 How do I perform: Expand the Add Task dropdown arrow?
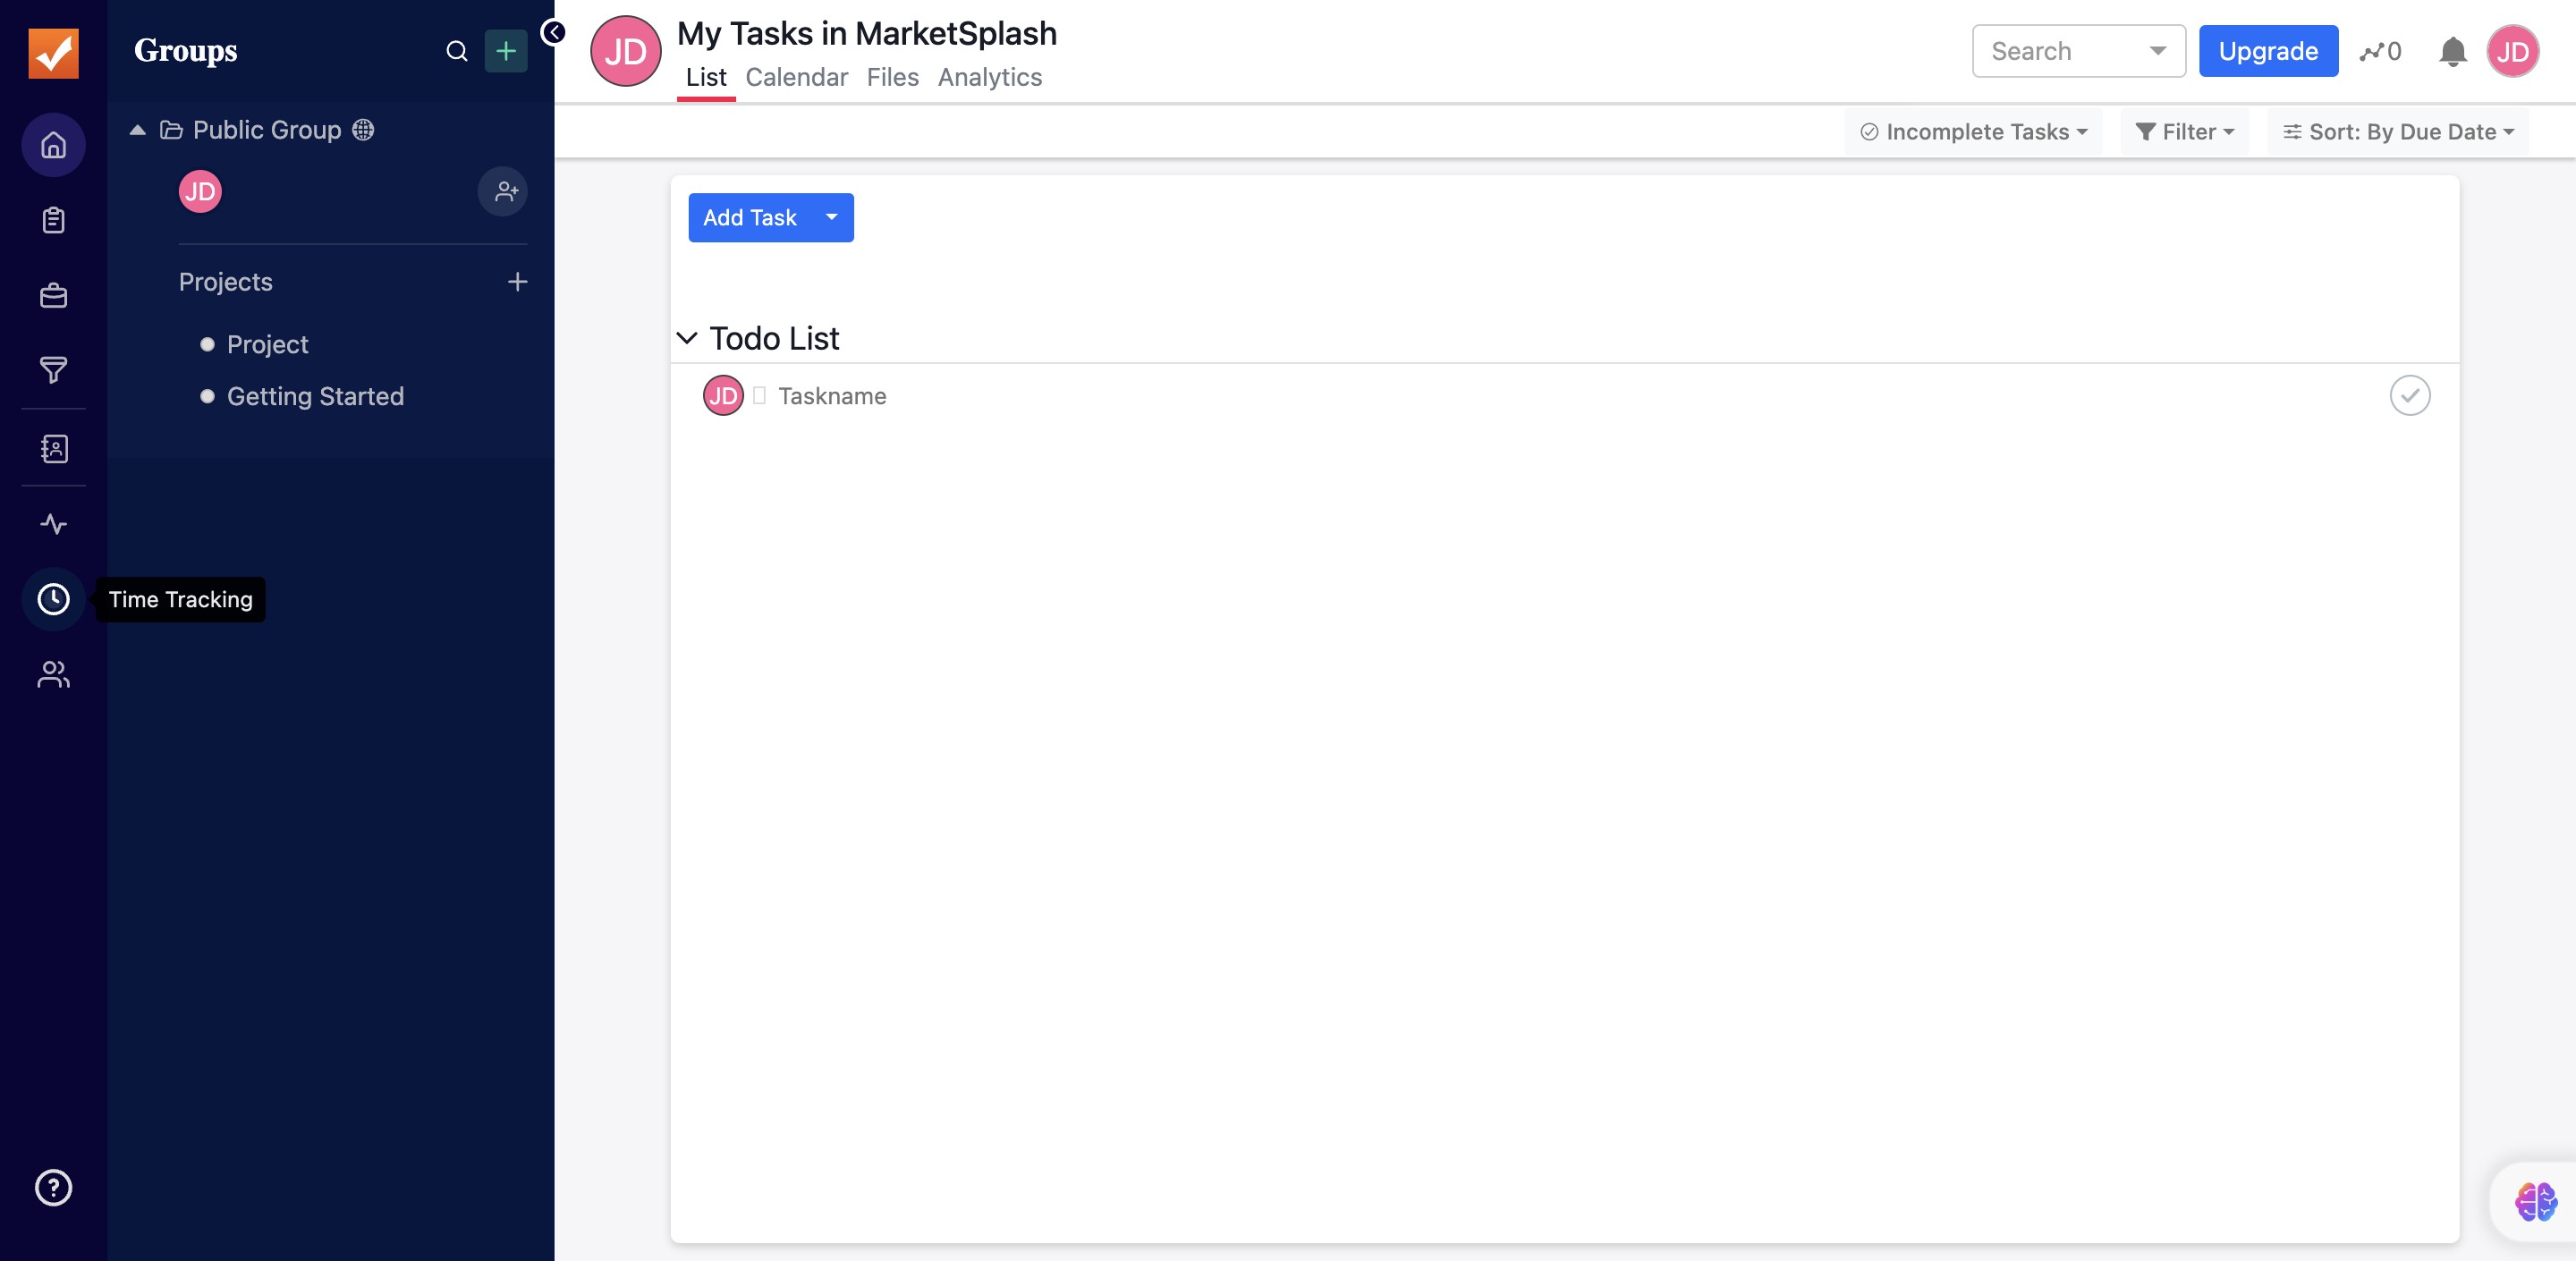(x=831, y=217)
